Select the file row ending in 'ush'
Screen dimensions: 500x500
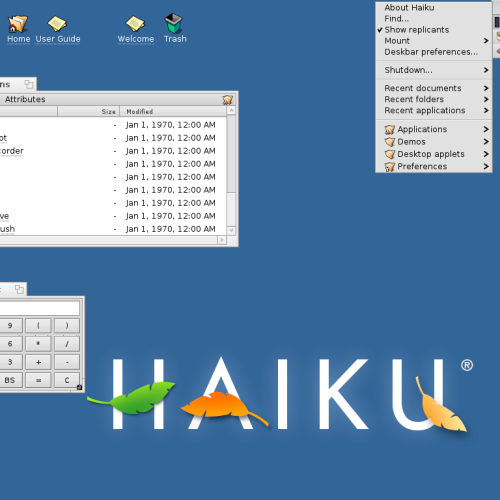pyautogui.click(x=113, y=229)
